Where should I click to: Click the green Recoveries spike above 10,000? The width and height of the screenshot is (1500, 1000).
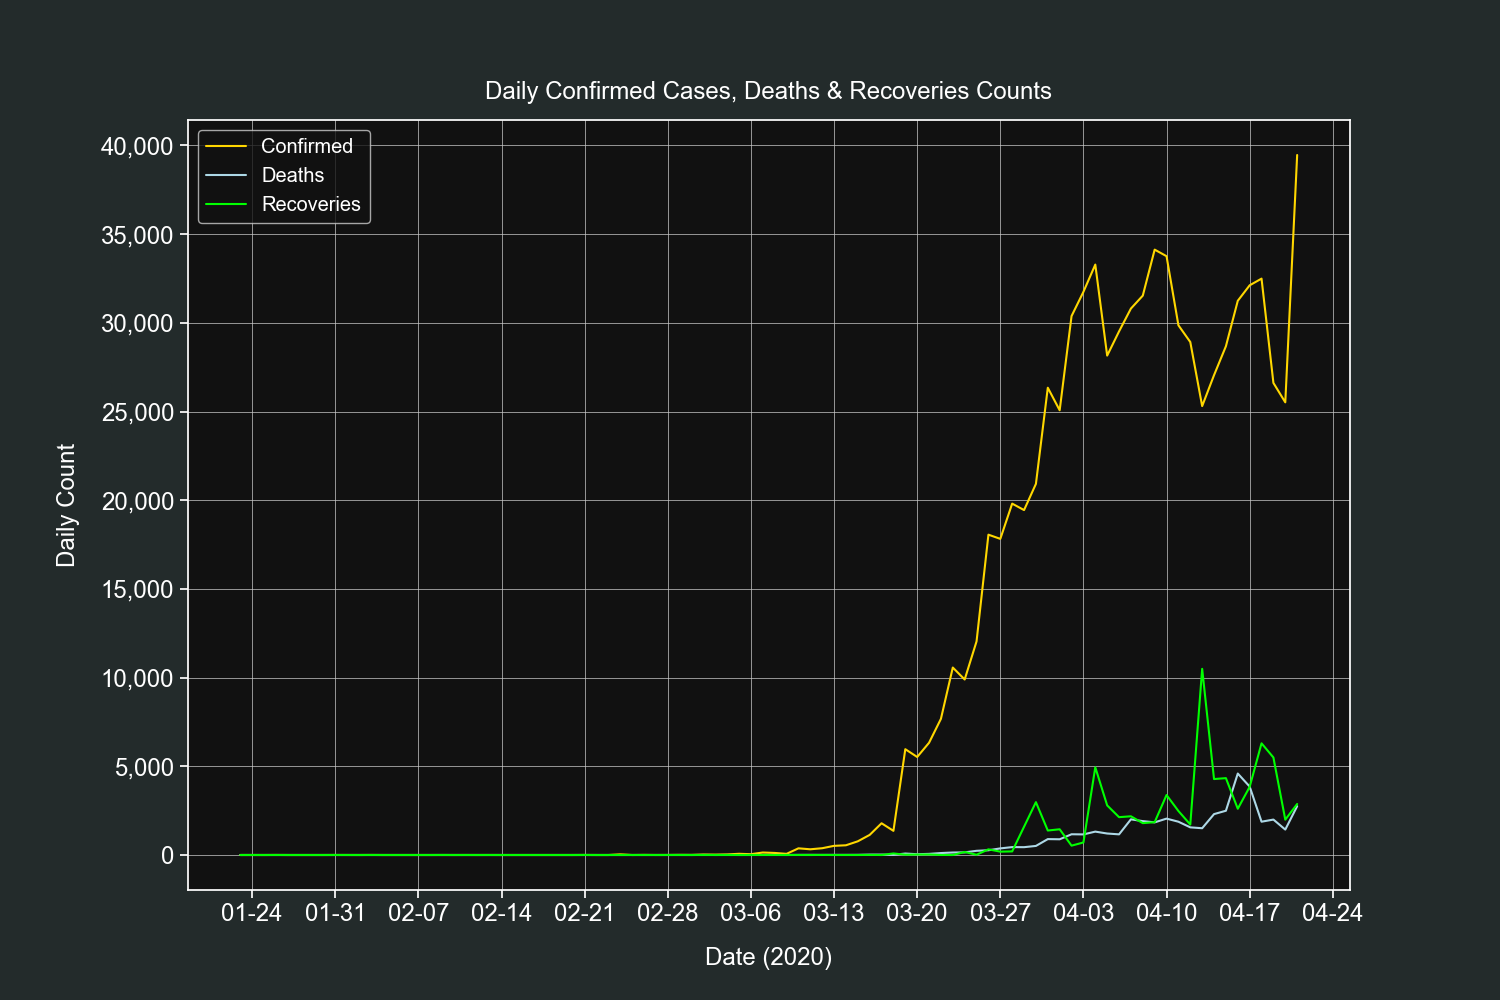point(1202,670)
